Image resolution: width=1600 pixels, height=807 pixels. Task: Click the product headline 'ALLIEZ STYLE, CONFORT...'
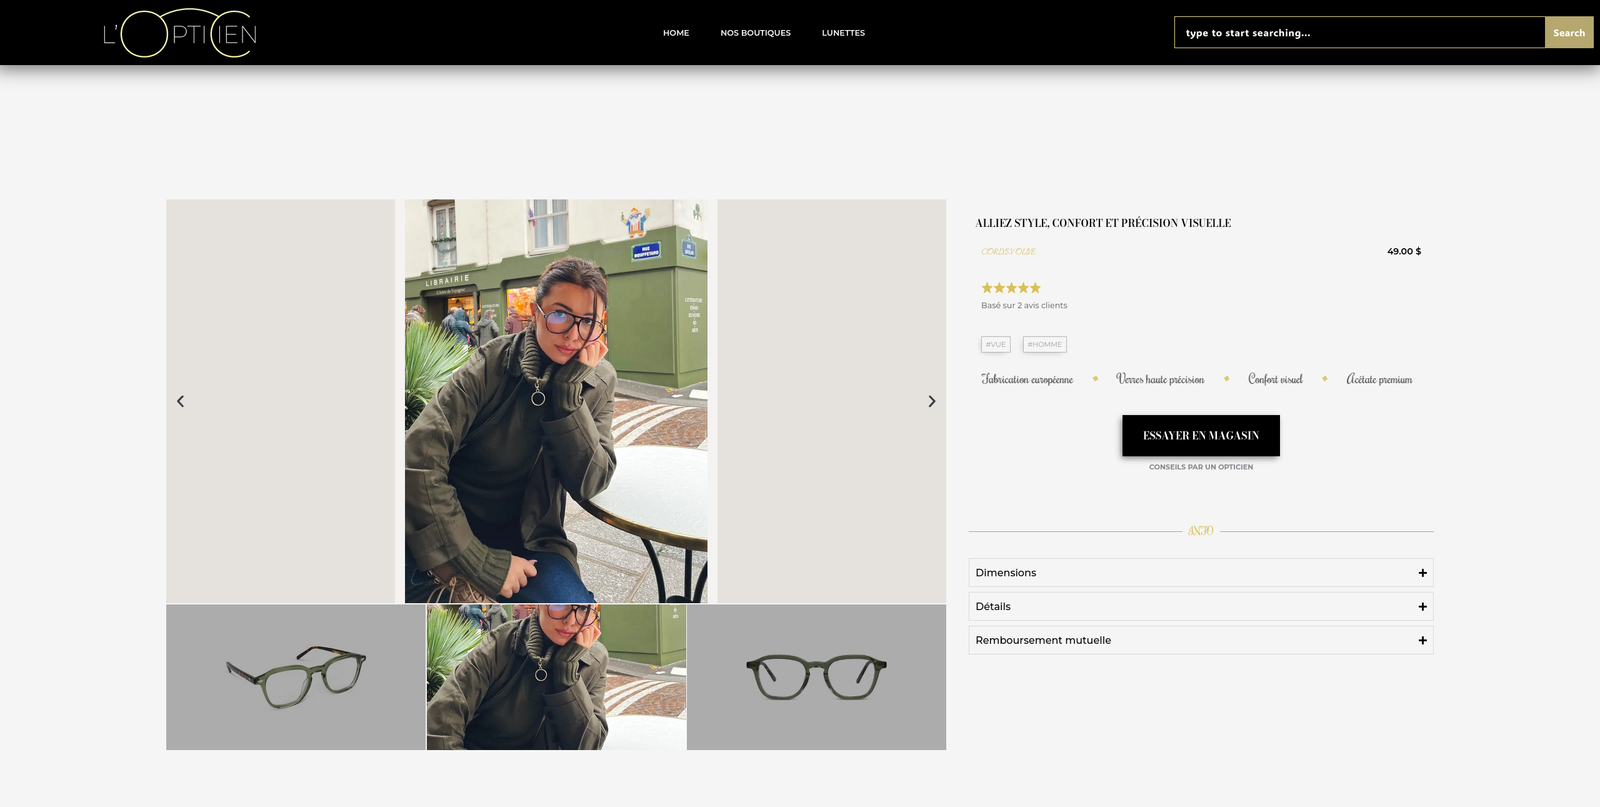click(x=1103, y=223)
